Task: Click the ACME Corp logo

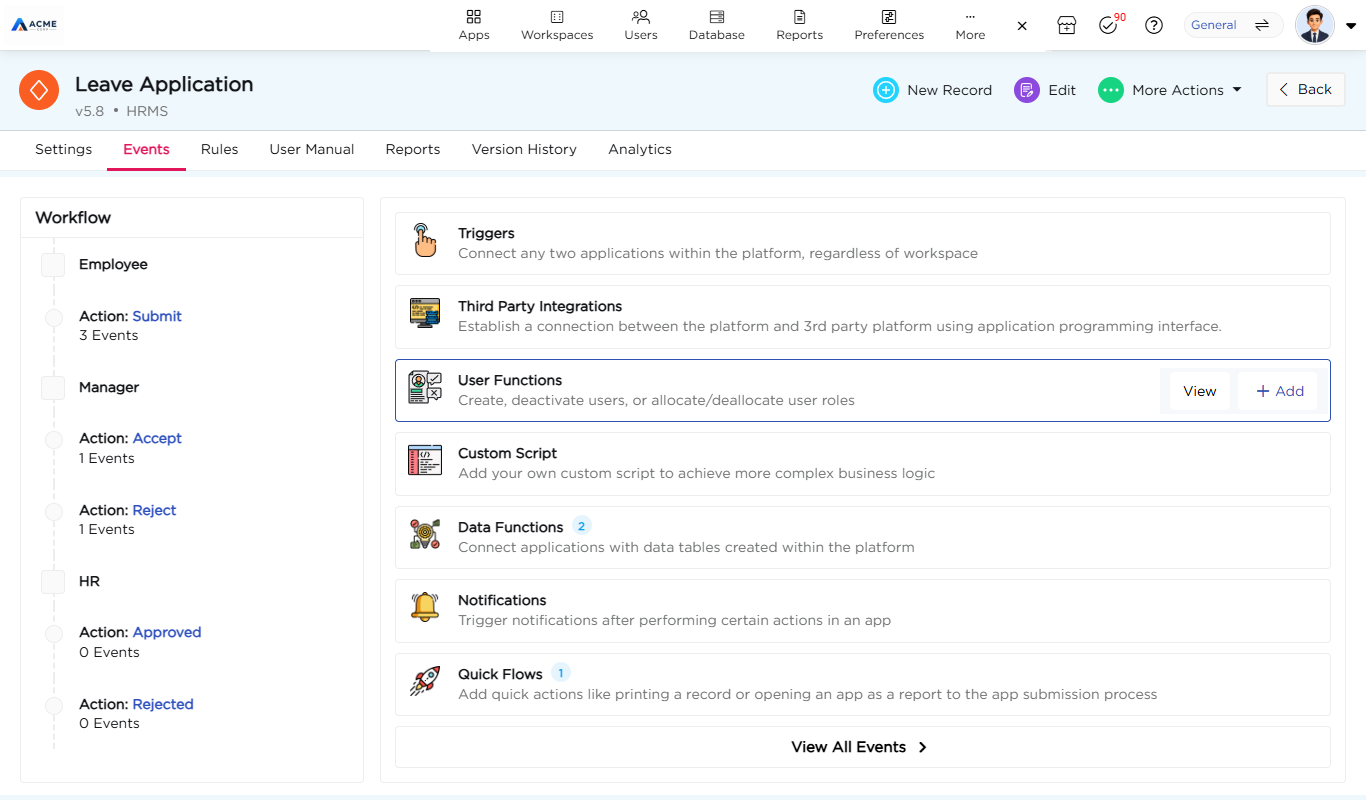Action: (34, 24)
